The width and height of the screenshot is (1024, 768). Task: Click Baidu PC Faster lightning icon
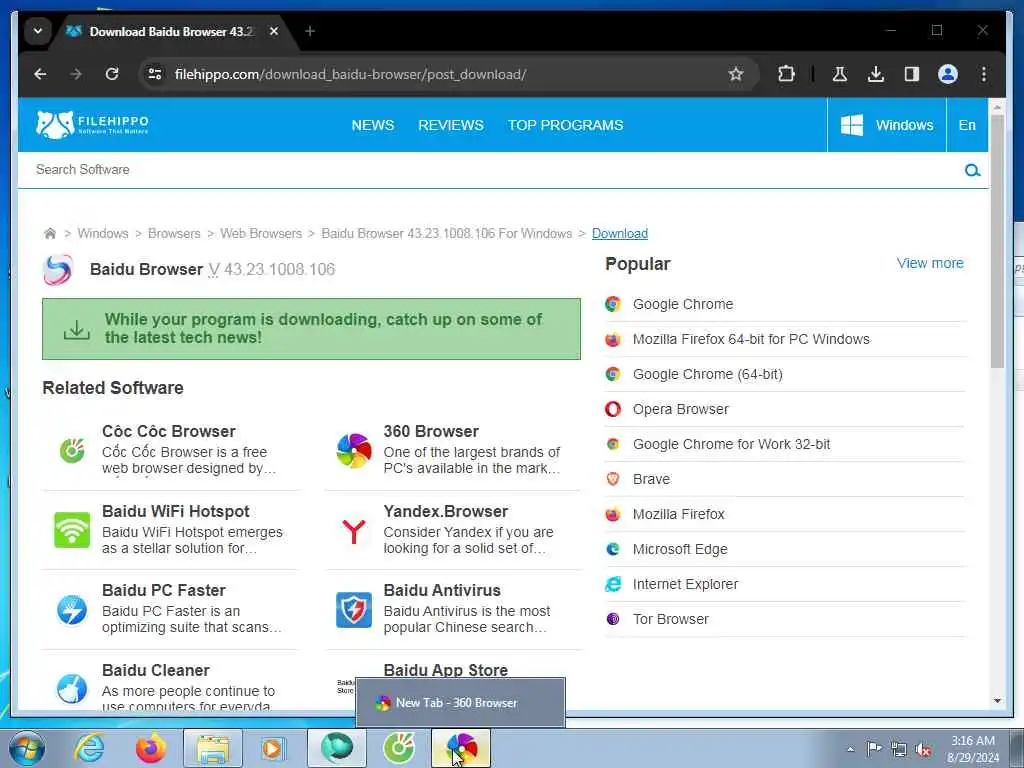[72, 610]
